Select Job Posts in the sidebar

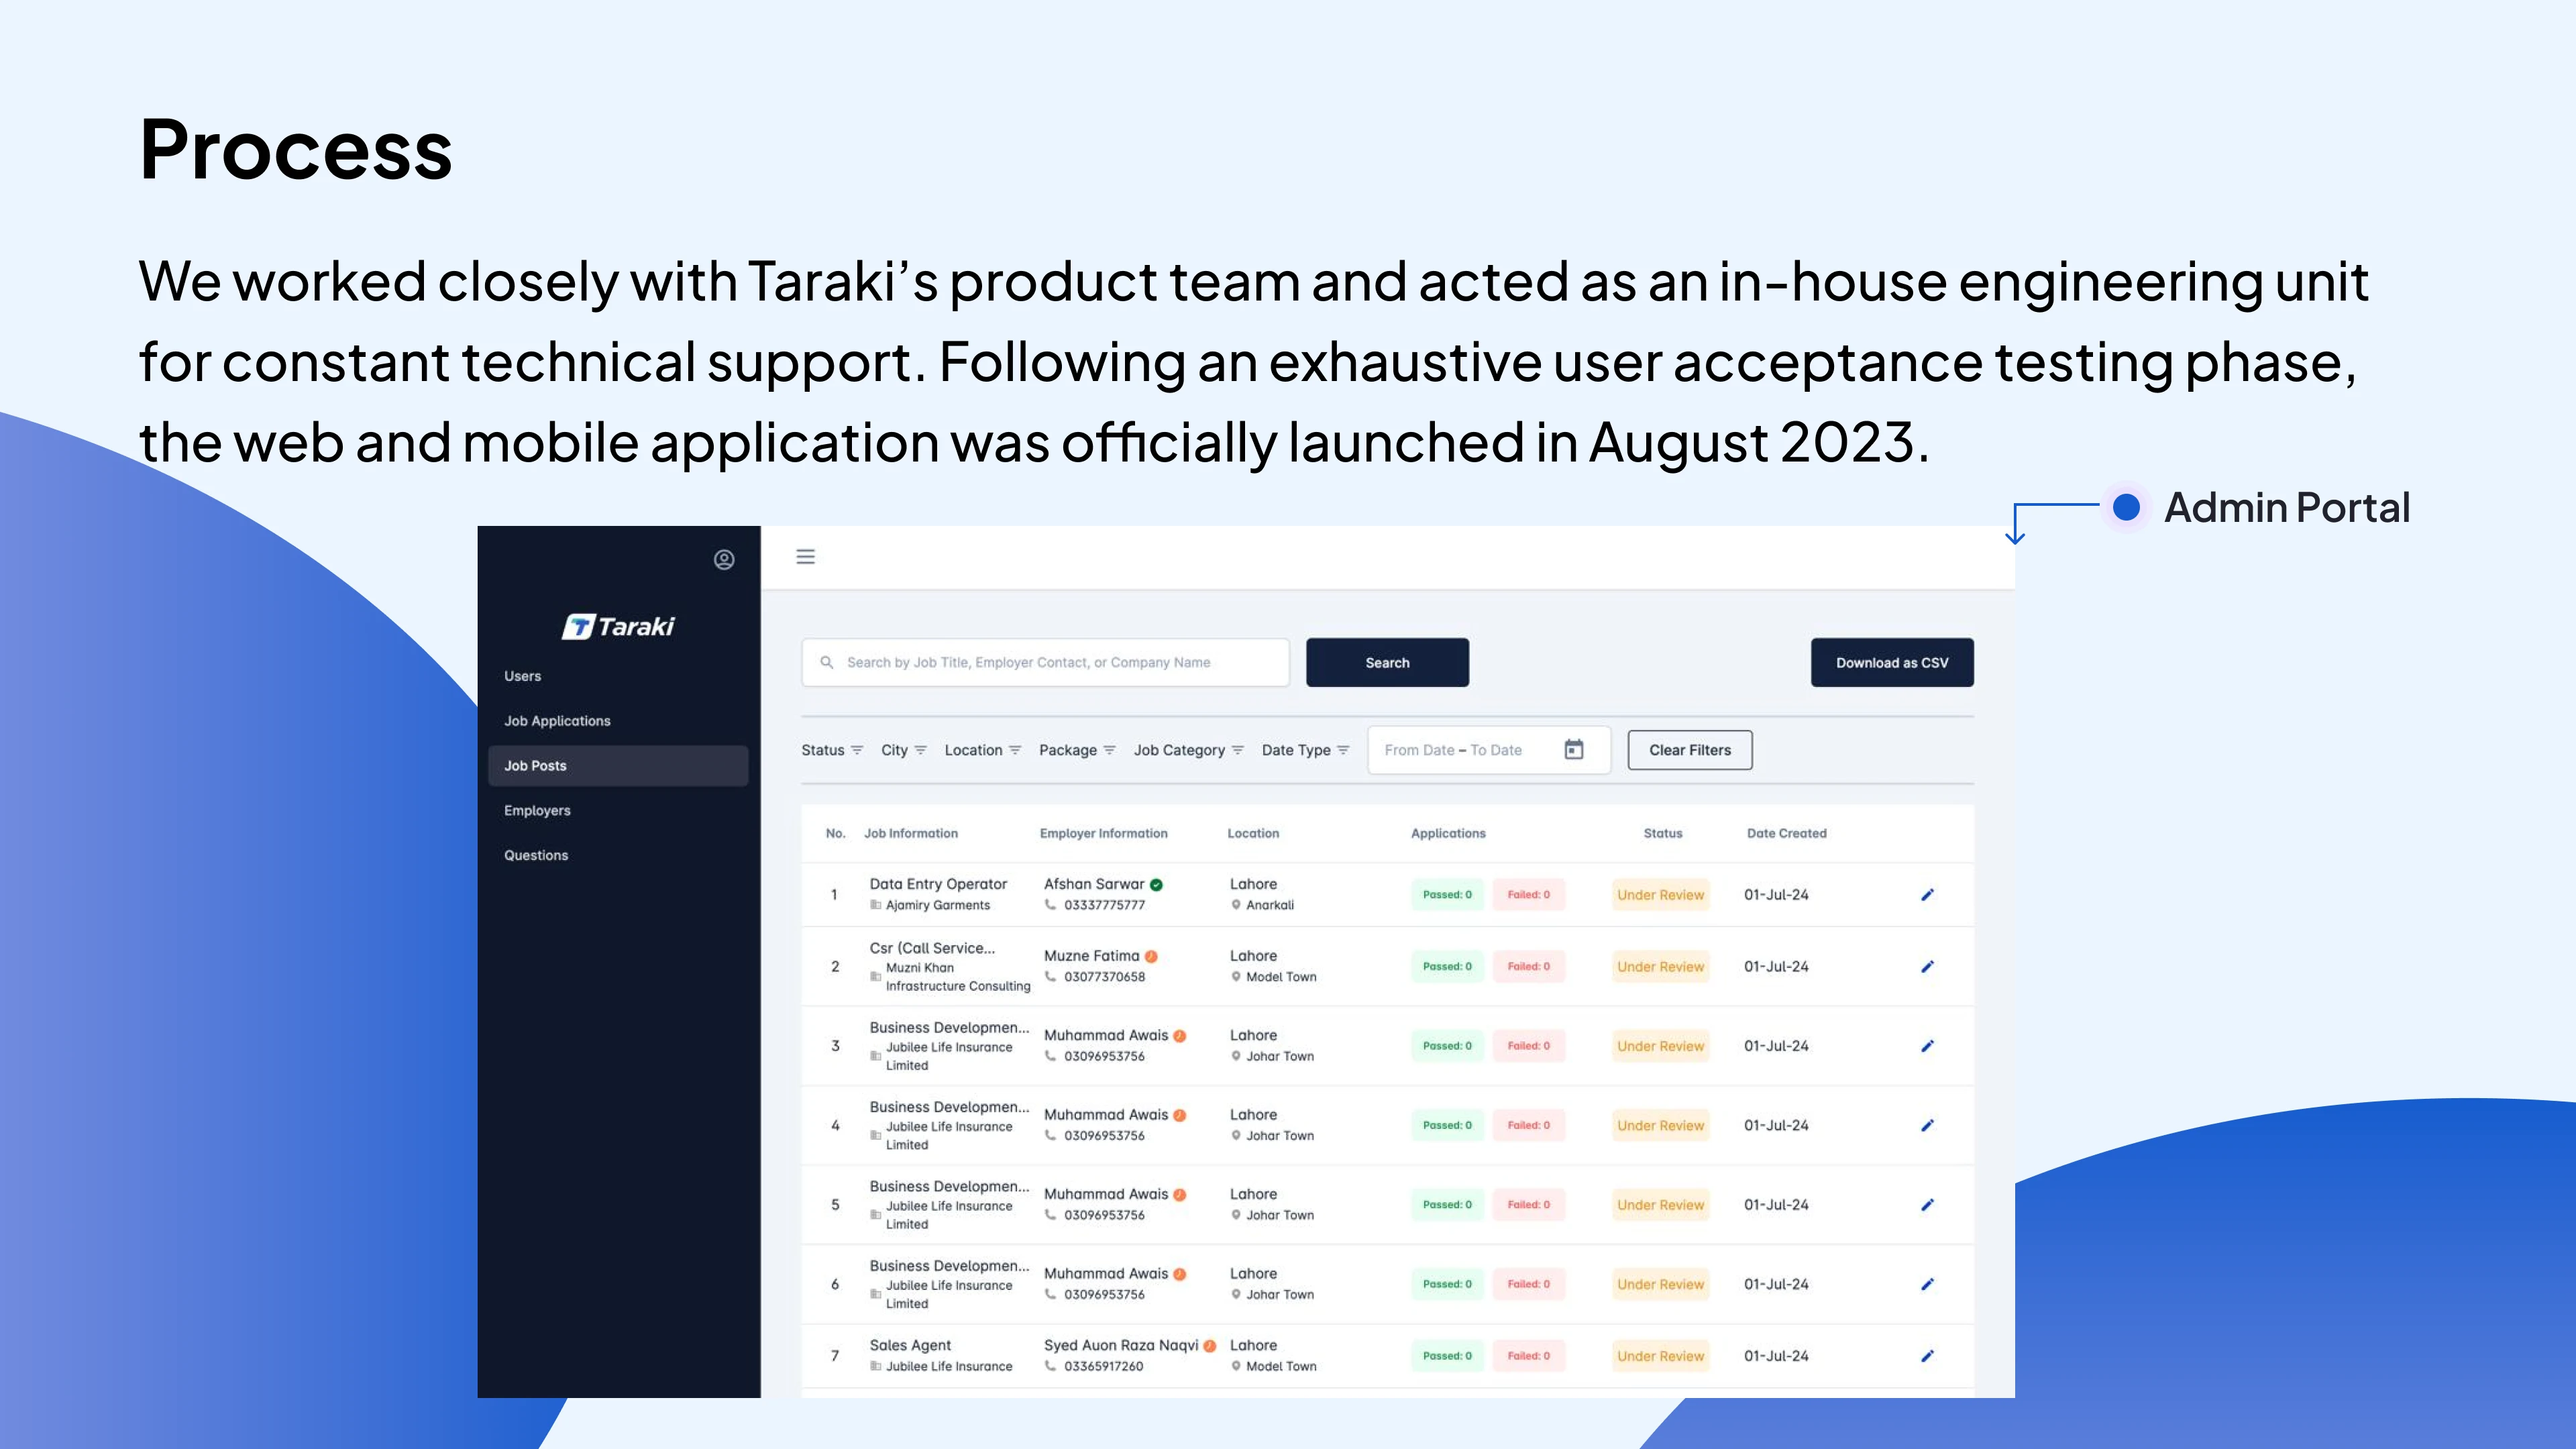pyautogui.click(x=618, y=765)
